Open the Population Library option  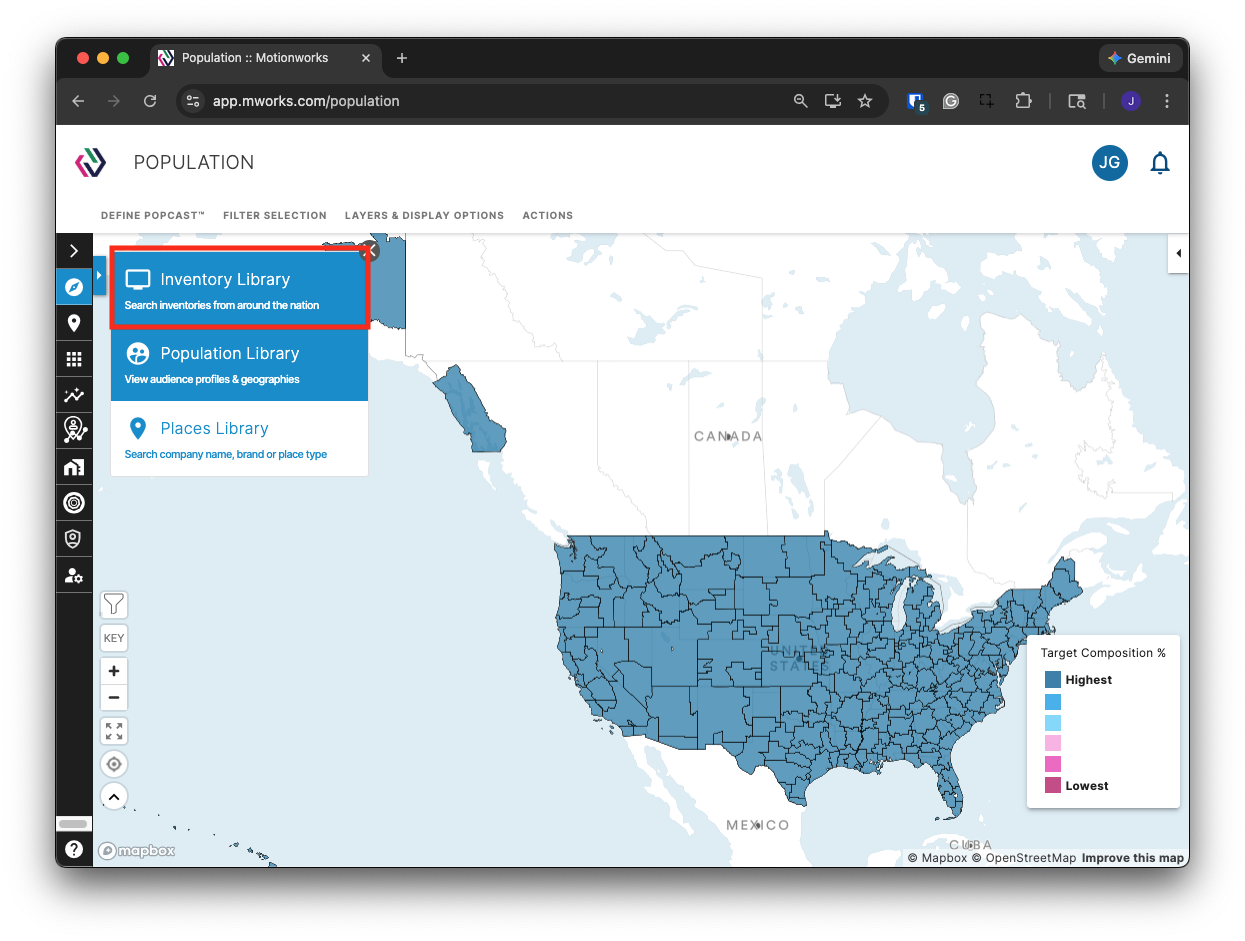tap(240, 364)
